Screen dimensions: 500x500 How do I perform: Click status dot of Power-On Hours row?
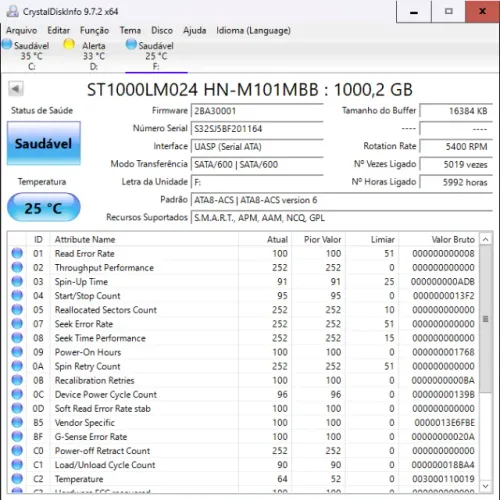coord(17,352)
